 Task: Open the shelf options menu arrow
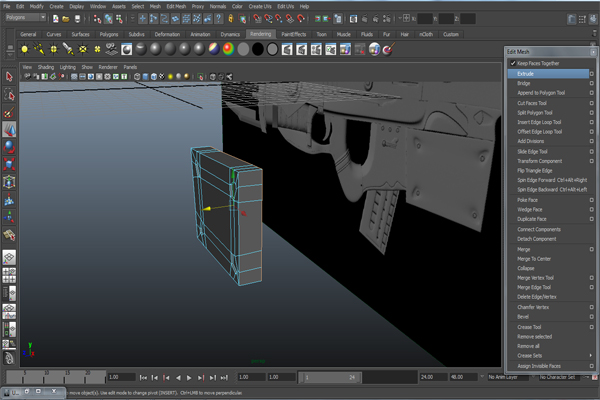[10, 56]
